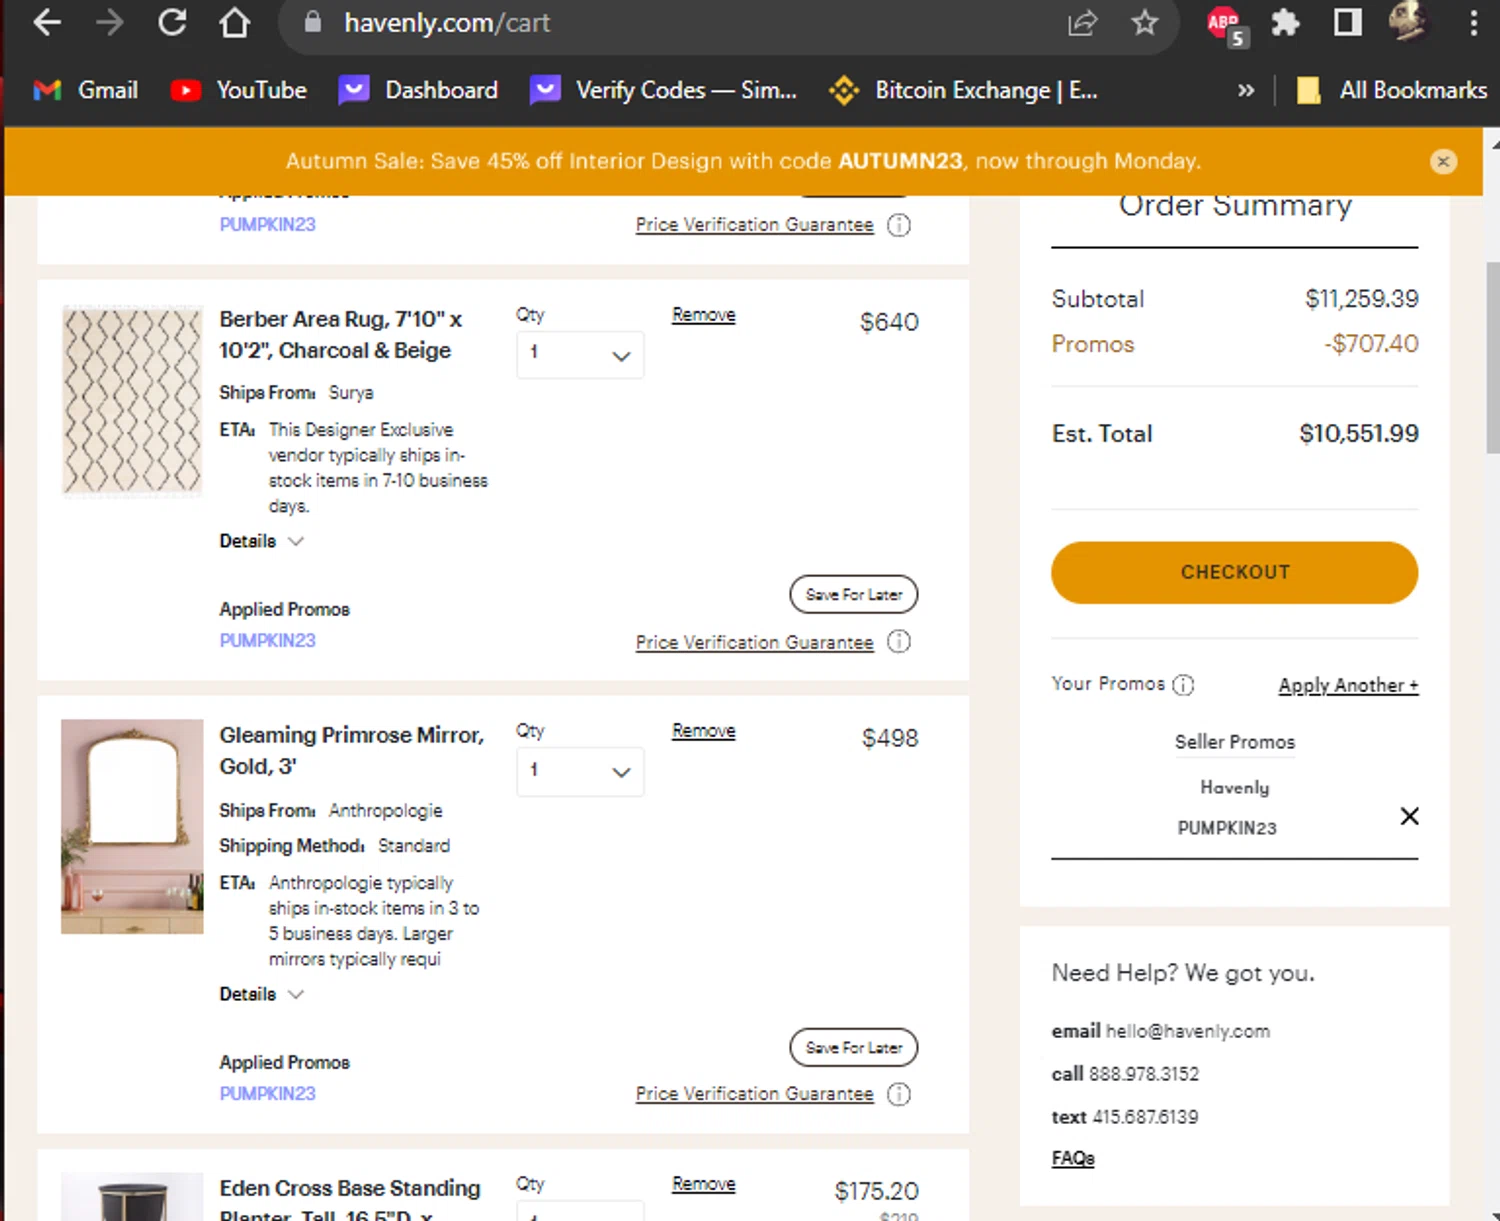Remove the Gleaming Primrose Mirror from cart

(x=703, y=731)
